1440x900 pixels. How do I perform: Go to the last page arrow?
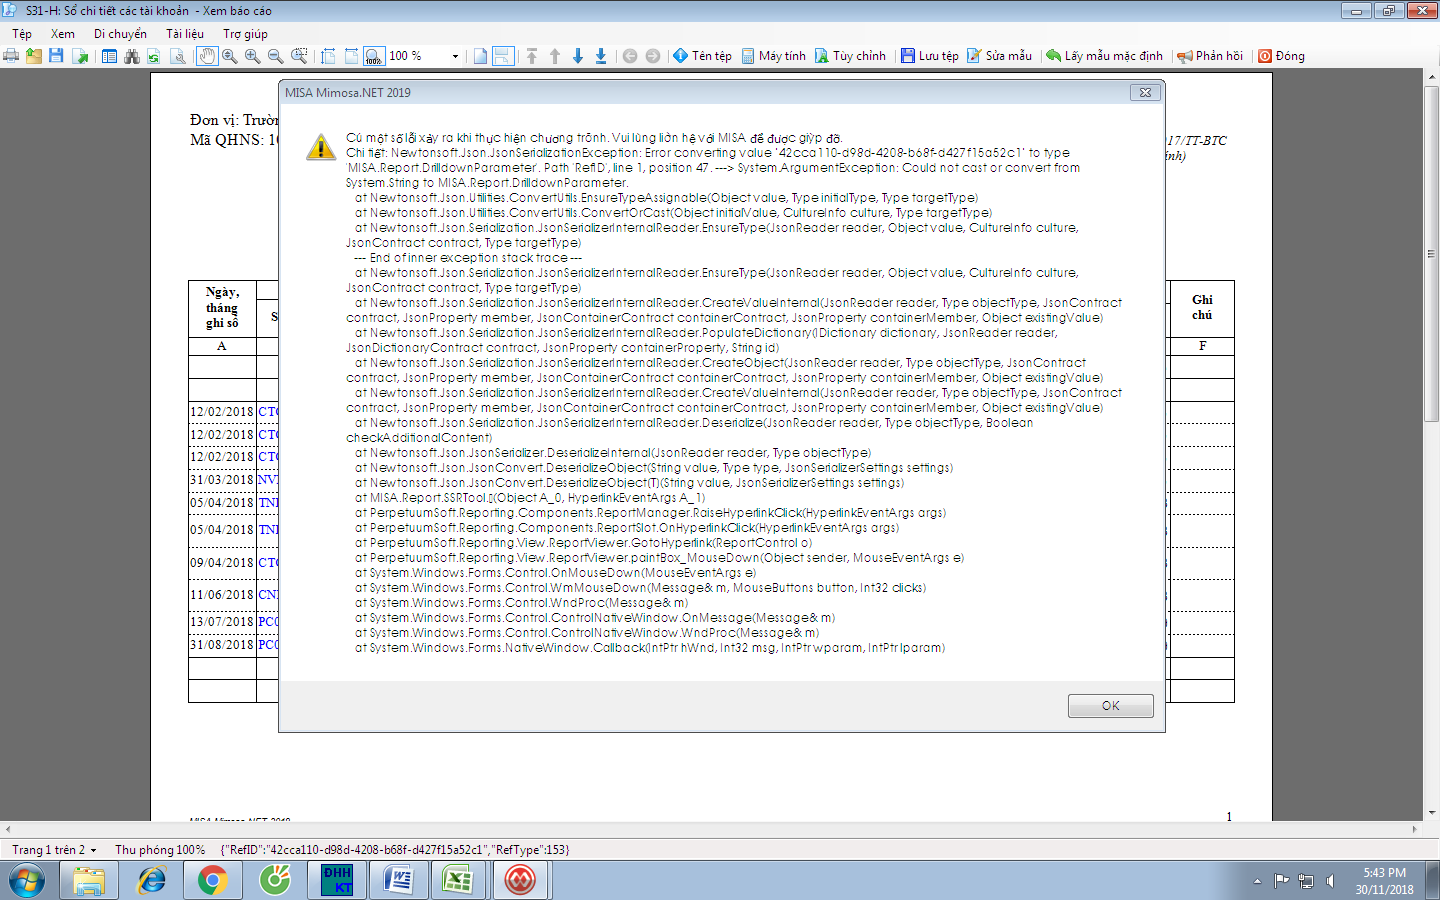point(601,56)
